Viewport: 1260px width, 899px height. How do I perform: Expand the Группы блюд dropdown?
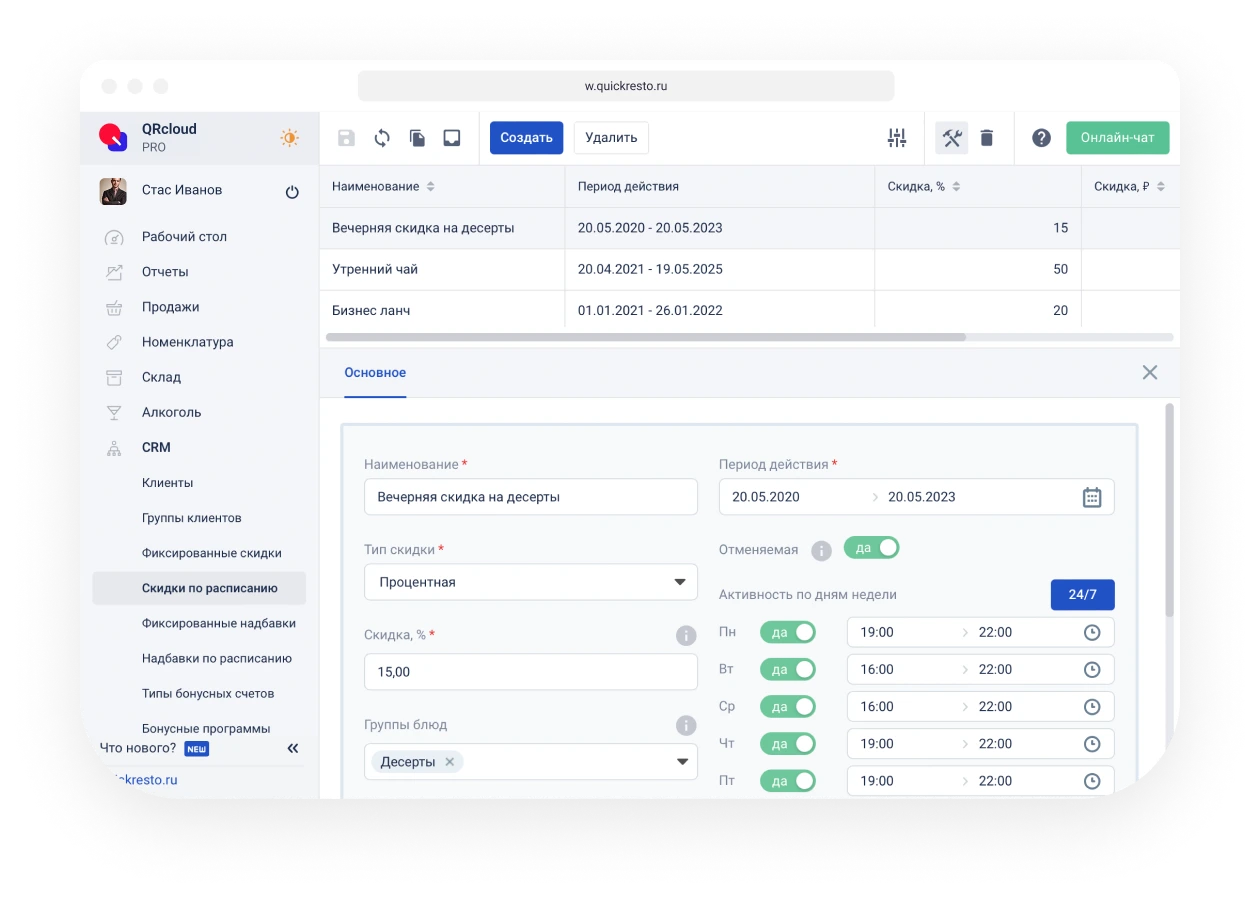(682, 761)
